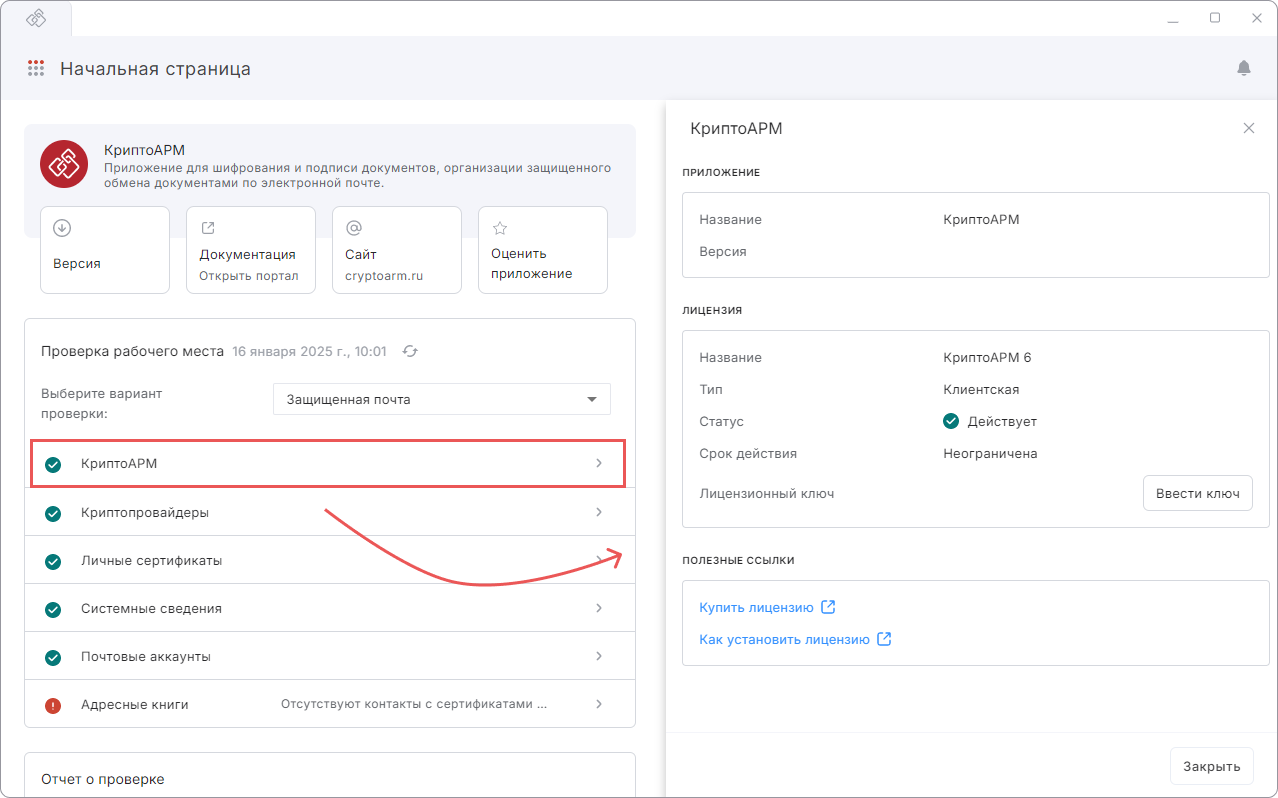Select the КриптоАРМ check item
The height and width of the screenshot is (798, 1278).
pyautogui.click(x=329, y=464)
